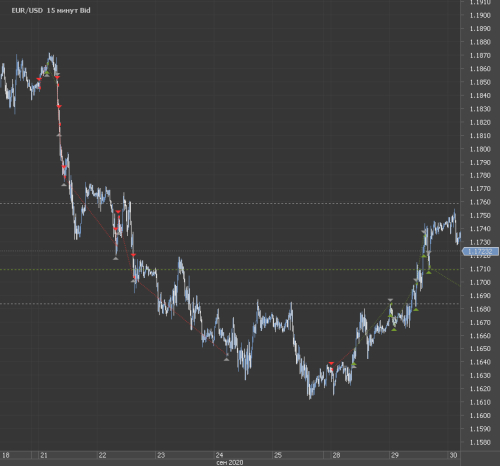Click the red sell marker near 1.1640 on day 28
This screenshot has width=500, height=466.
331,363
